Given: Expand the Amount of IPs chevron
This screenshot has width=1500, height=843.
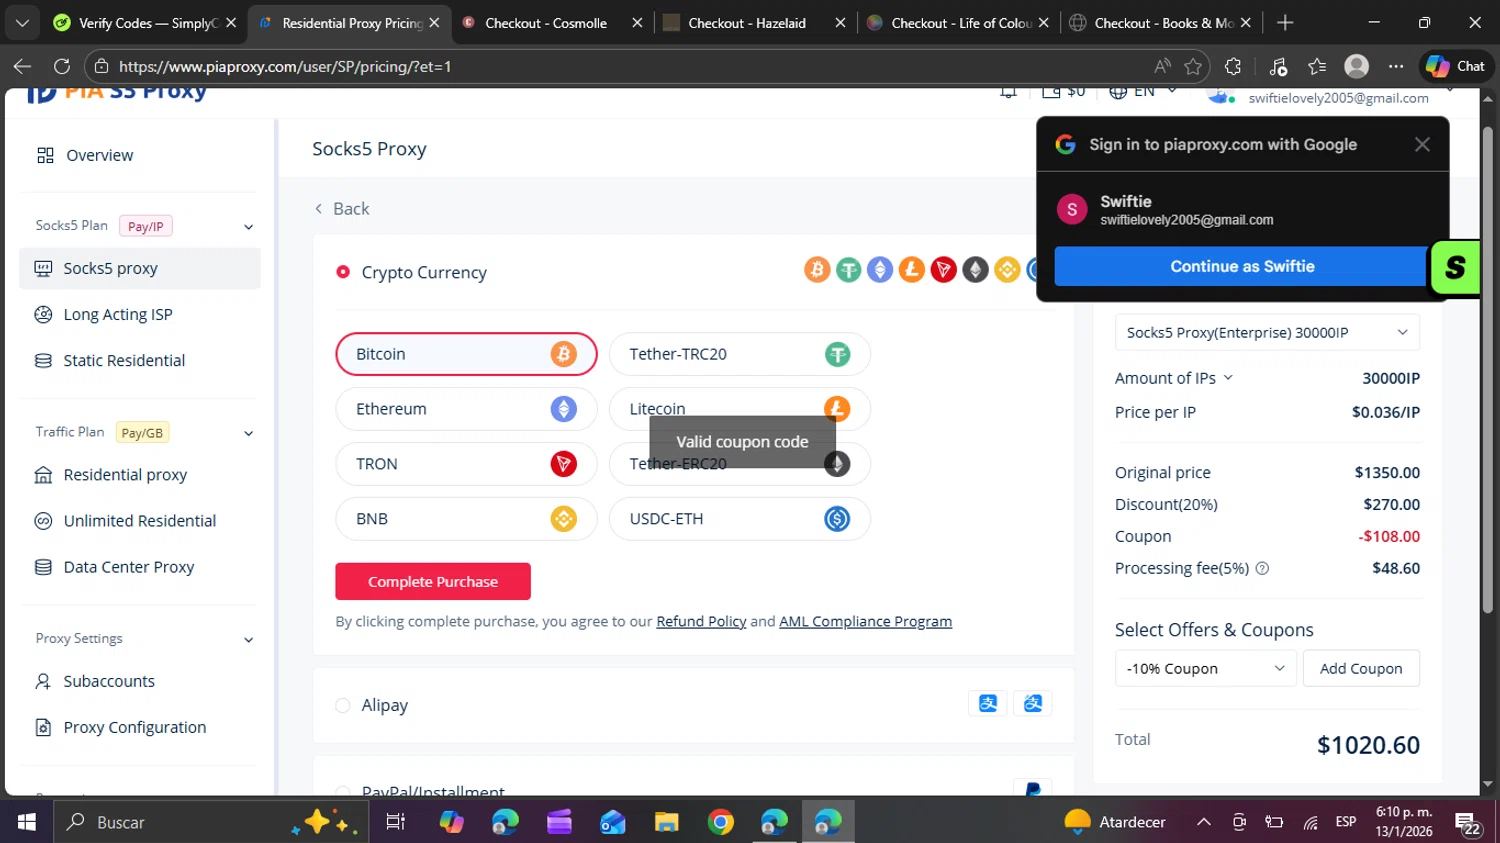Looking at the screenshot, I should pos(1228,378).
